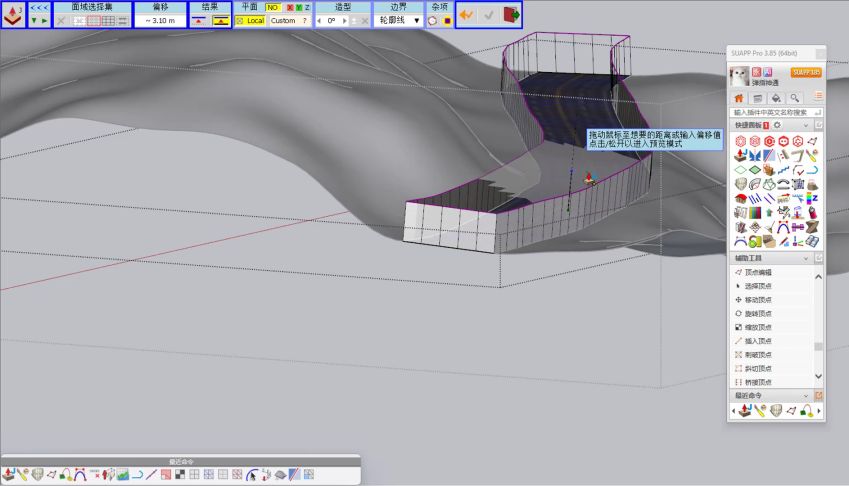Screen dimensions: 849x486
Task: Toggle the yellow-highlighted result mode icon
Action: pyautogui.click(x=221, y=21)
